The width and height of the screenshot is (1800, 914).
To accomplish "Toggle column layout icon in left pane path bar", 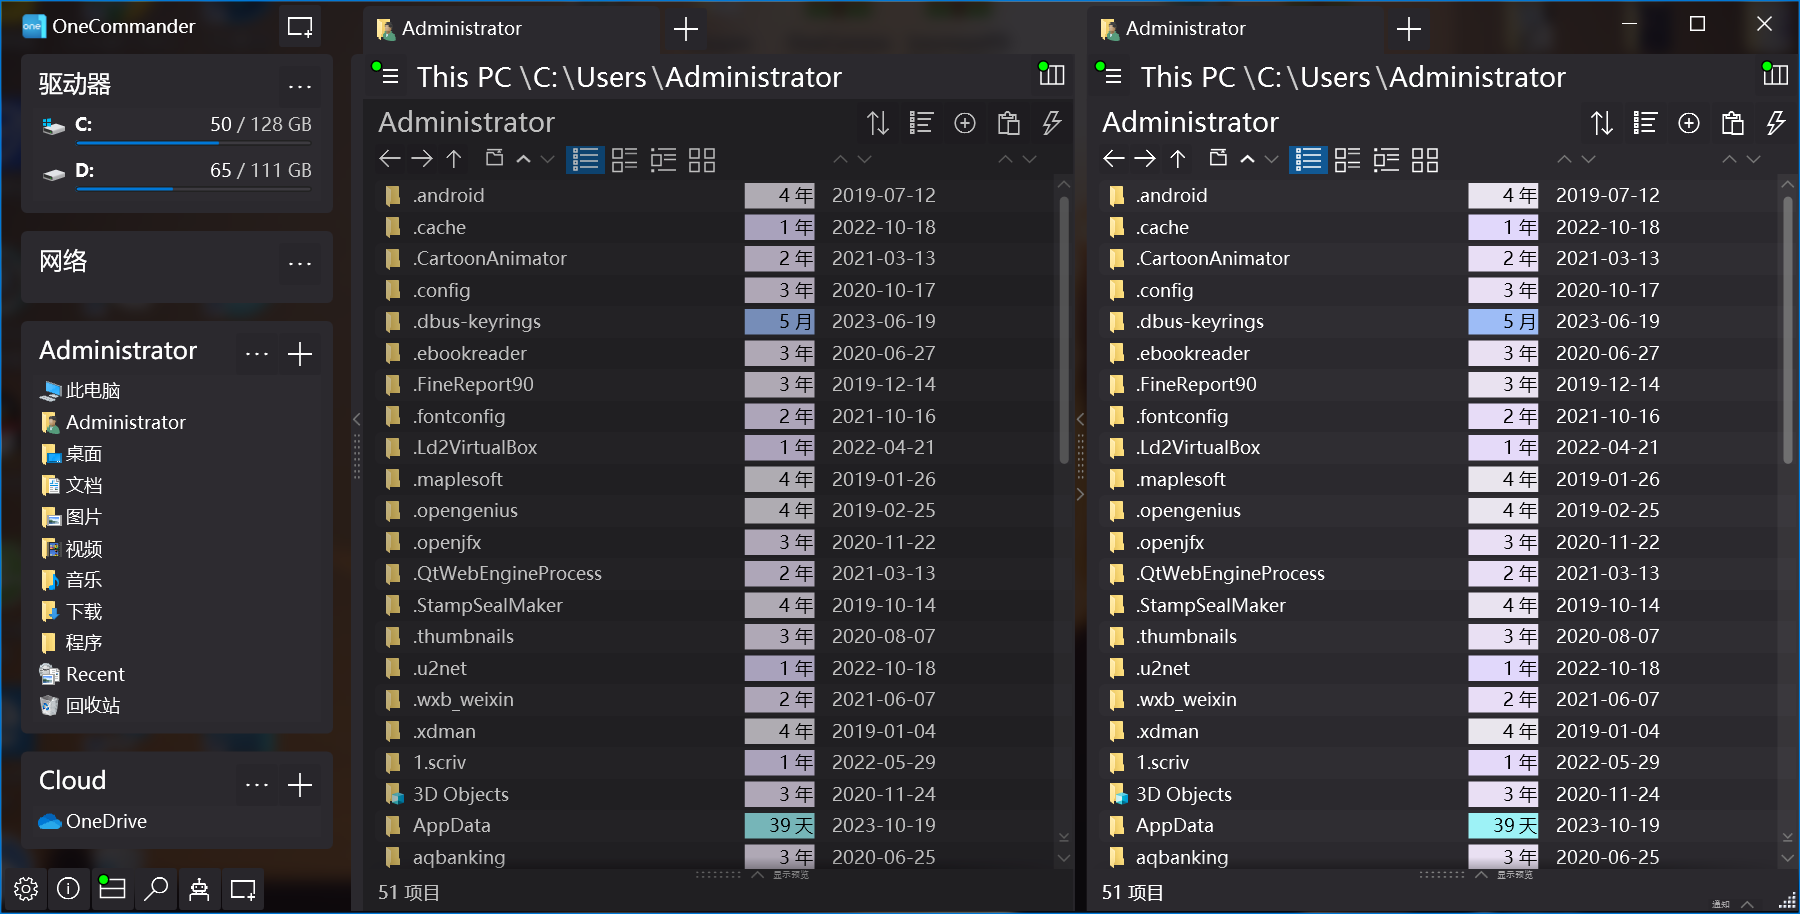I will tap(1052, 75).
